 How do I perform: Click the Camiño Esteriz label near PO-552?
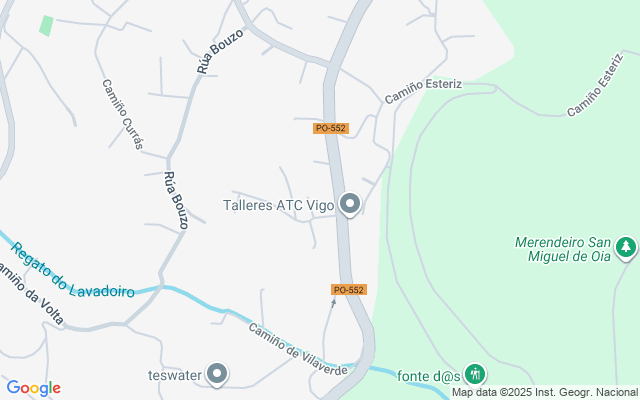click(423, 91)
